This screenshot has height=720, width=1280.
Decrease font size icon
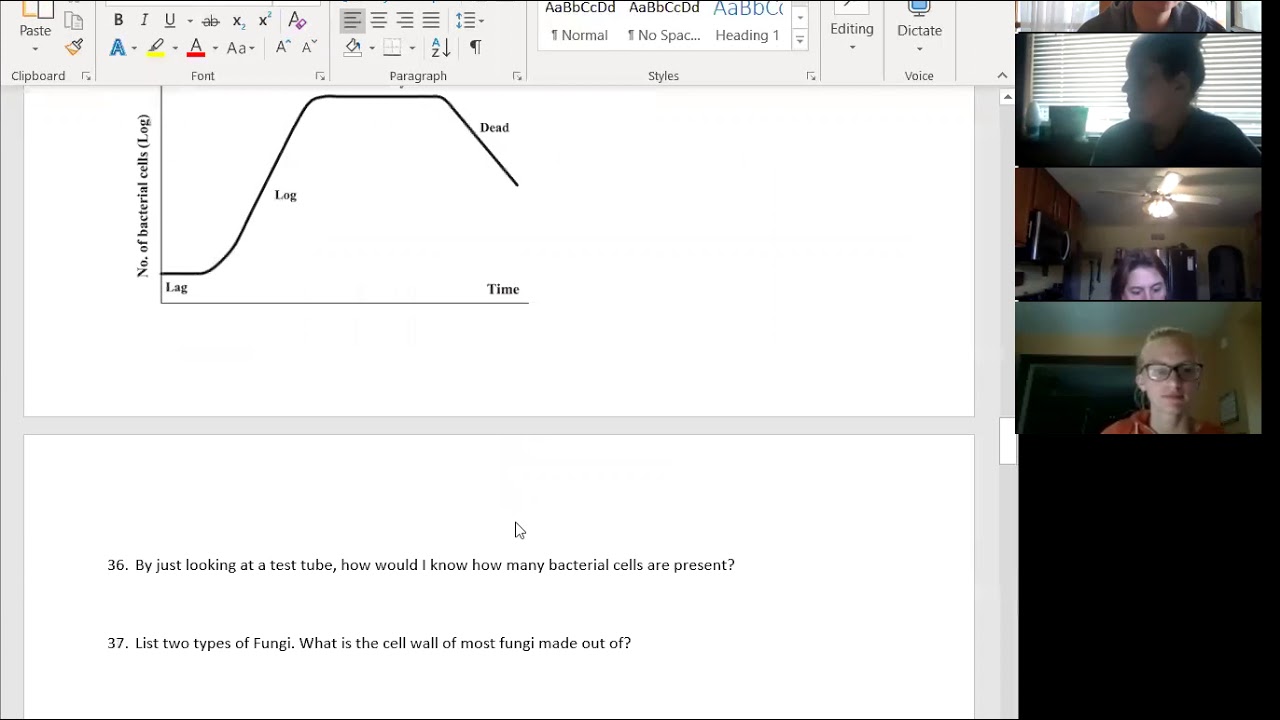point(309,47)
